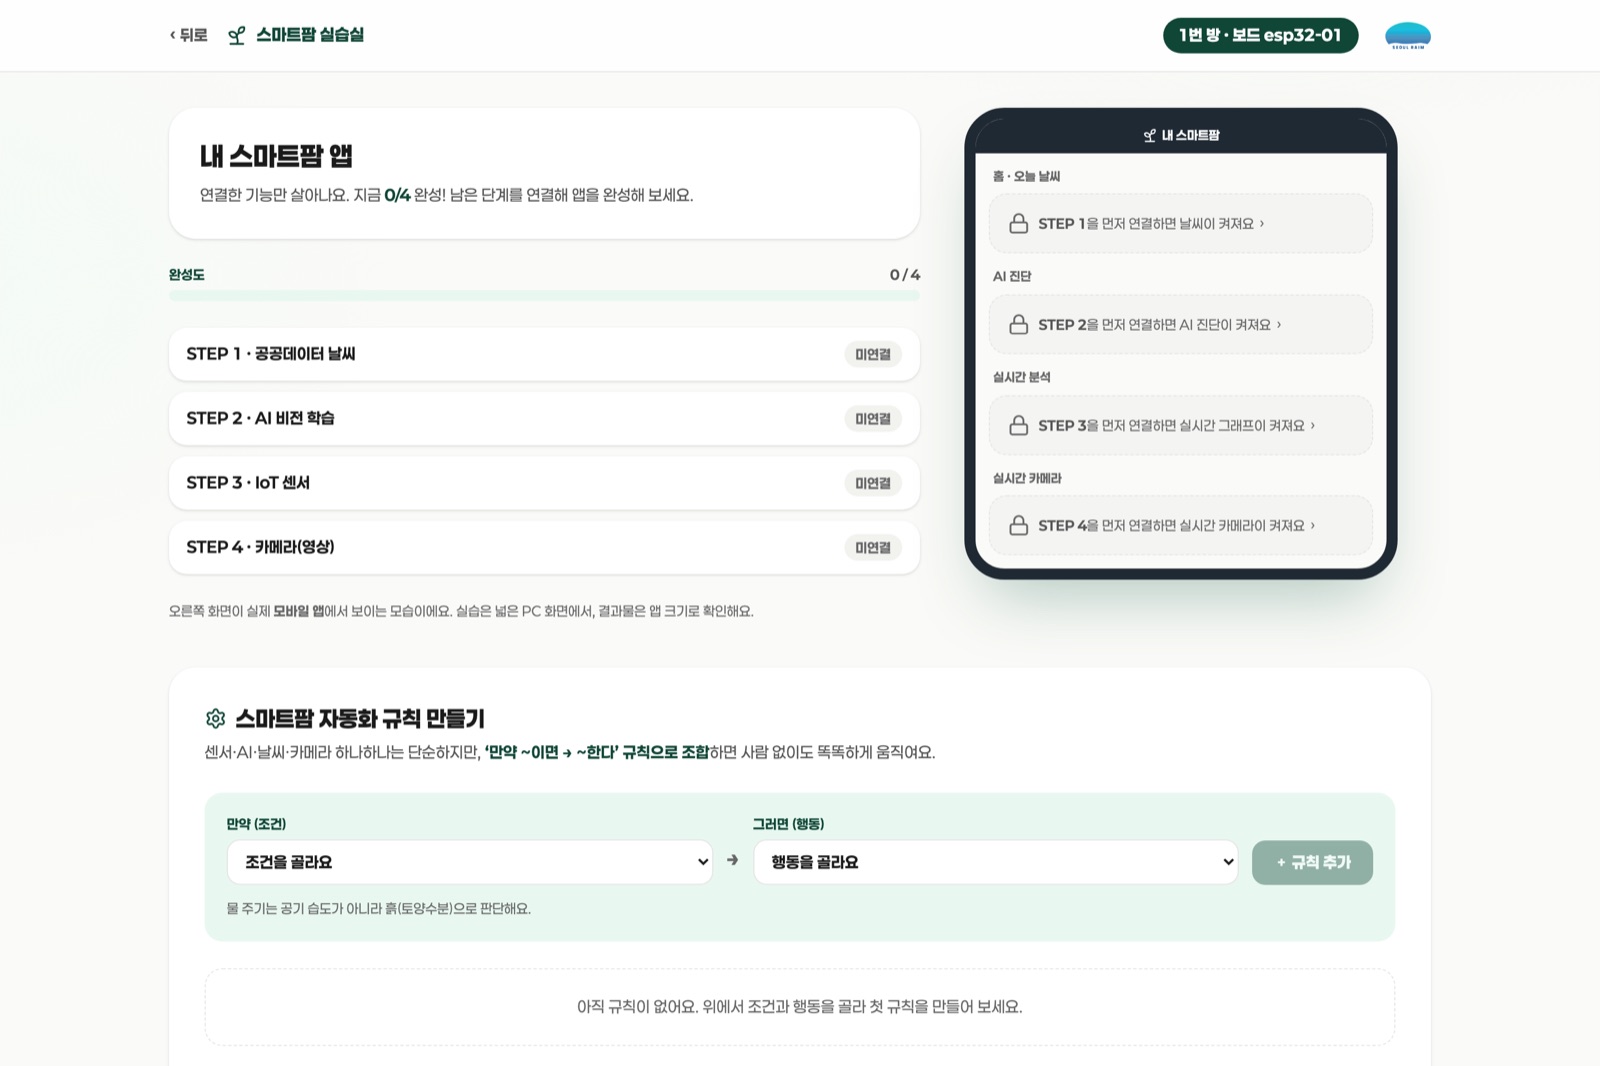Click the 홈 · 오늘 날씨 section label

[x=1026, y=176]
